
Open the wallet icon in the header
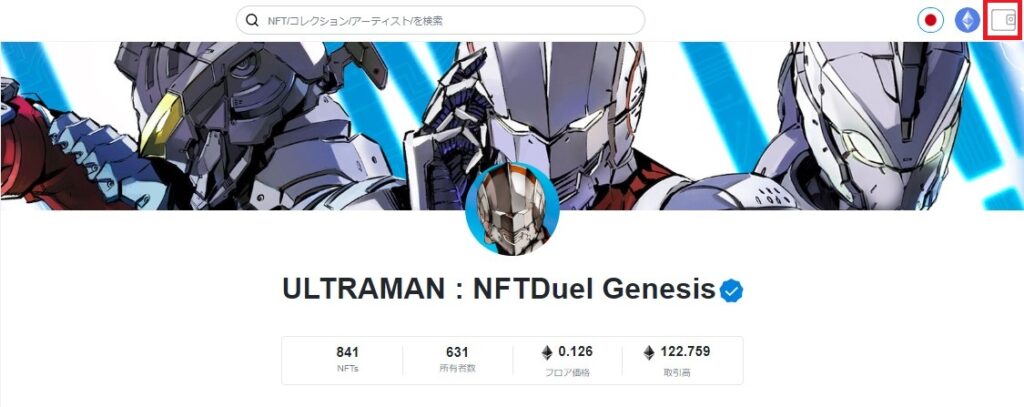(x=1003, y=20)
